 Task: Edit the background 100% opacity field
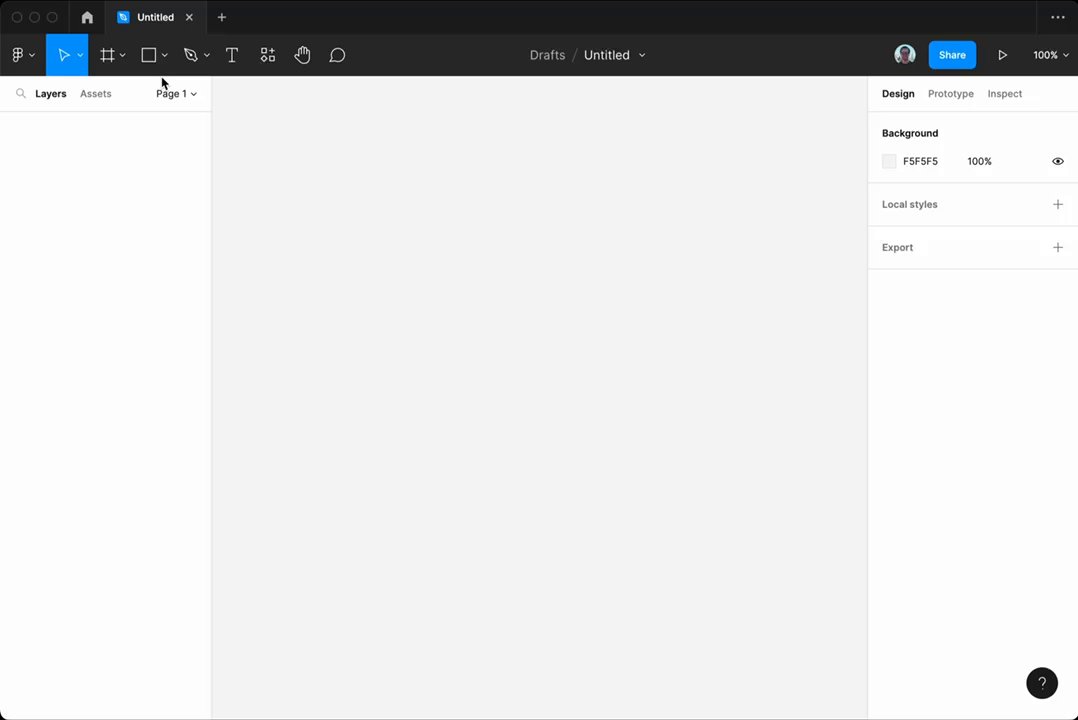point(980,161)
